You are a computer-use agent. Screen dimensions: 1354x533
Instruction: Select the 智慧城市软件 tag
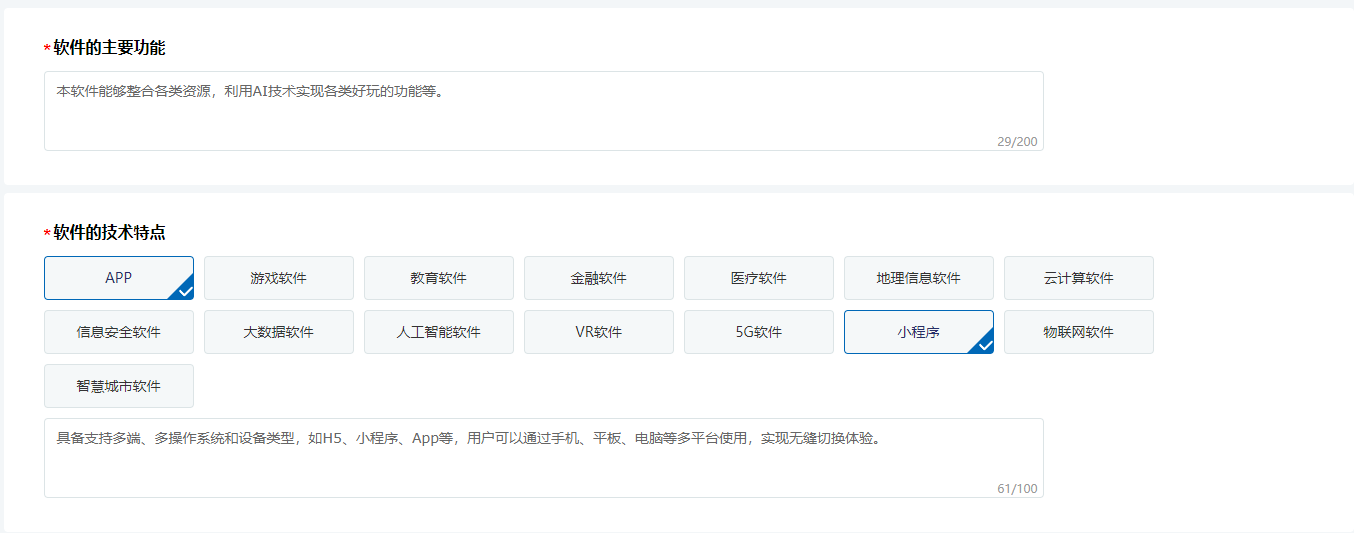pyautogui.click(x=118, y=386)
